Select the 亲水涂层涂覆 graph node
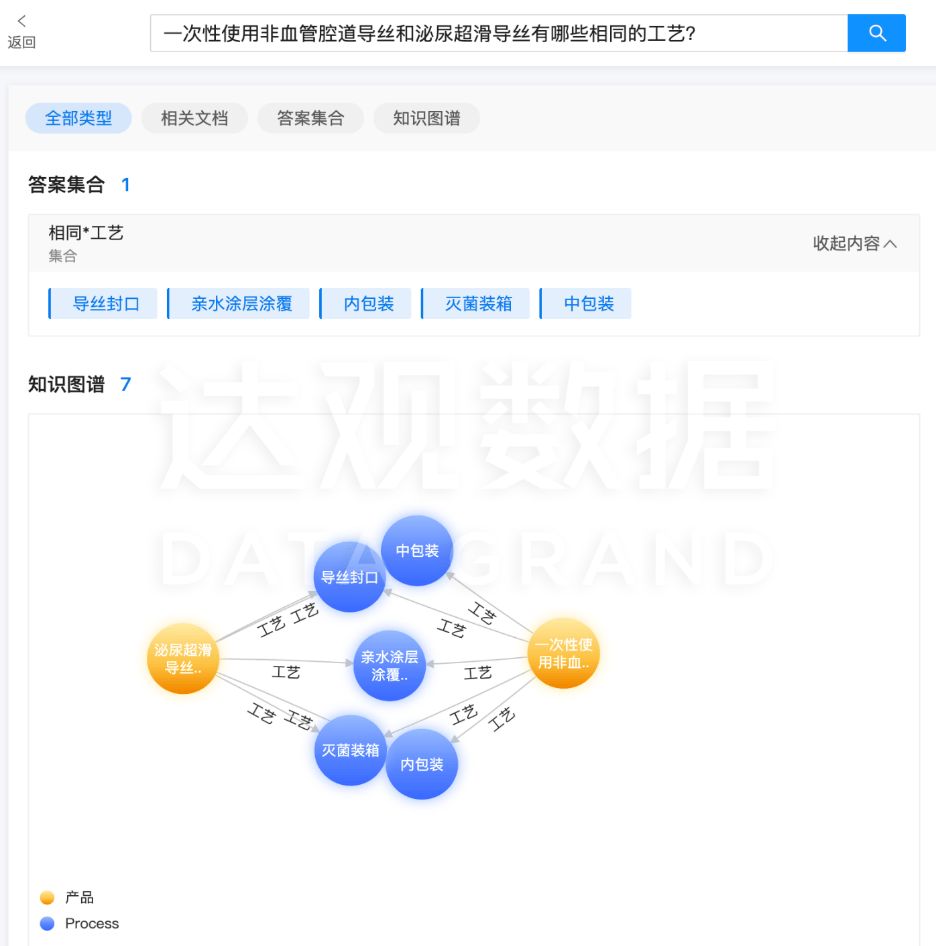 click(x=389, y=666)
